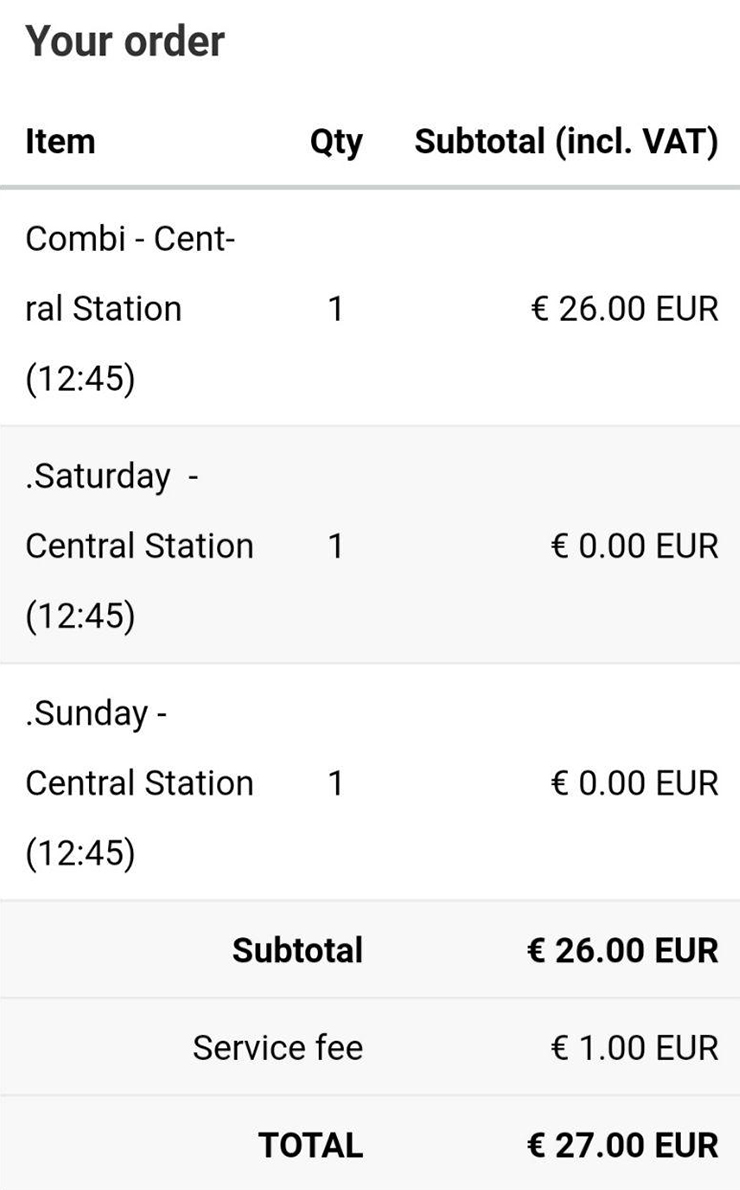This screenshot has height=1190, width=740.
Task: Click the Subtotal (incl. VAT) header
Action: pyautogui.click(x=566, y=142)
